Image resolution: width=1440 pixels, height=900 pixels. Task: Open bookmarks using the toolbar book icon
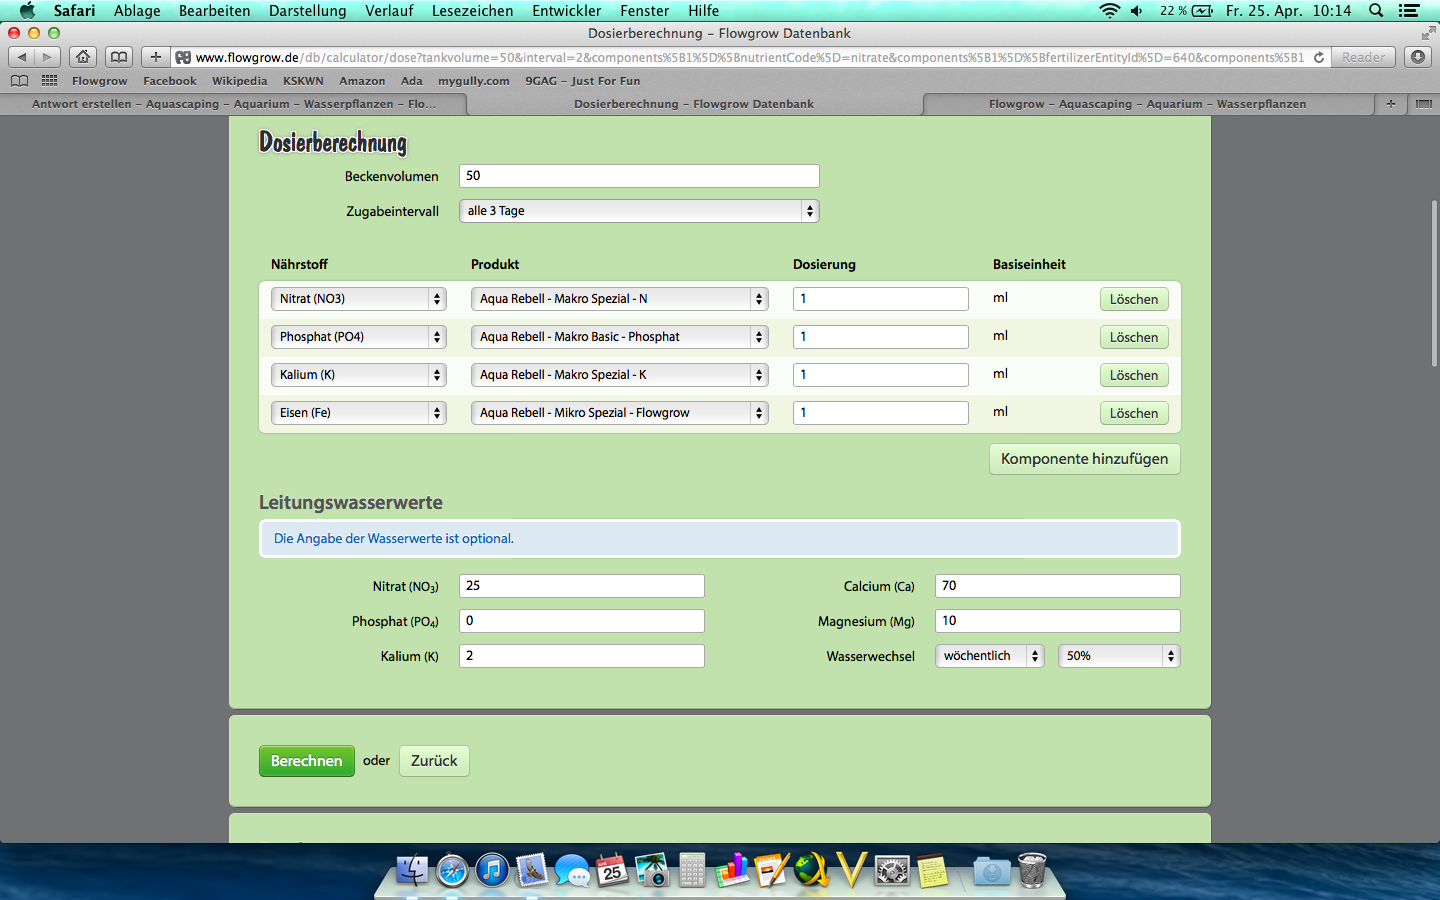[x=119, y=57]
